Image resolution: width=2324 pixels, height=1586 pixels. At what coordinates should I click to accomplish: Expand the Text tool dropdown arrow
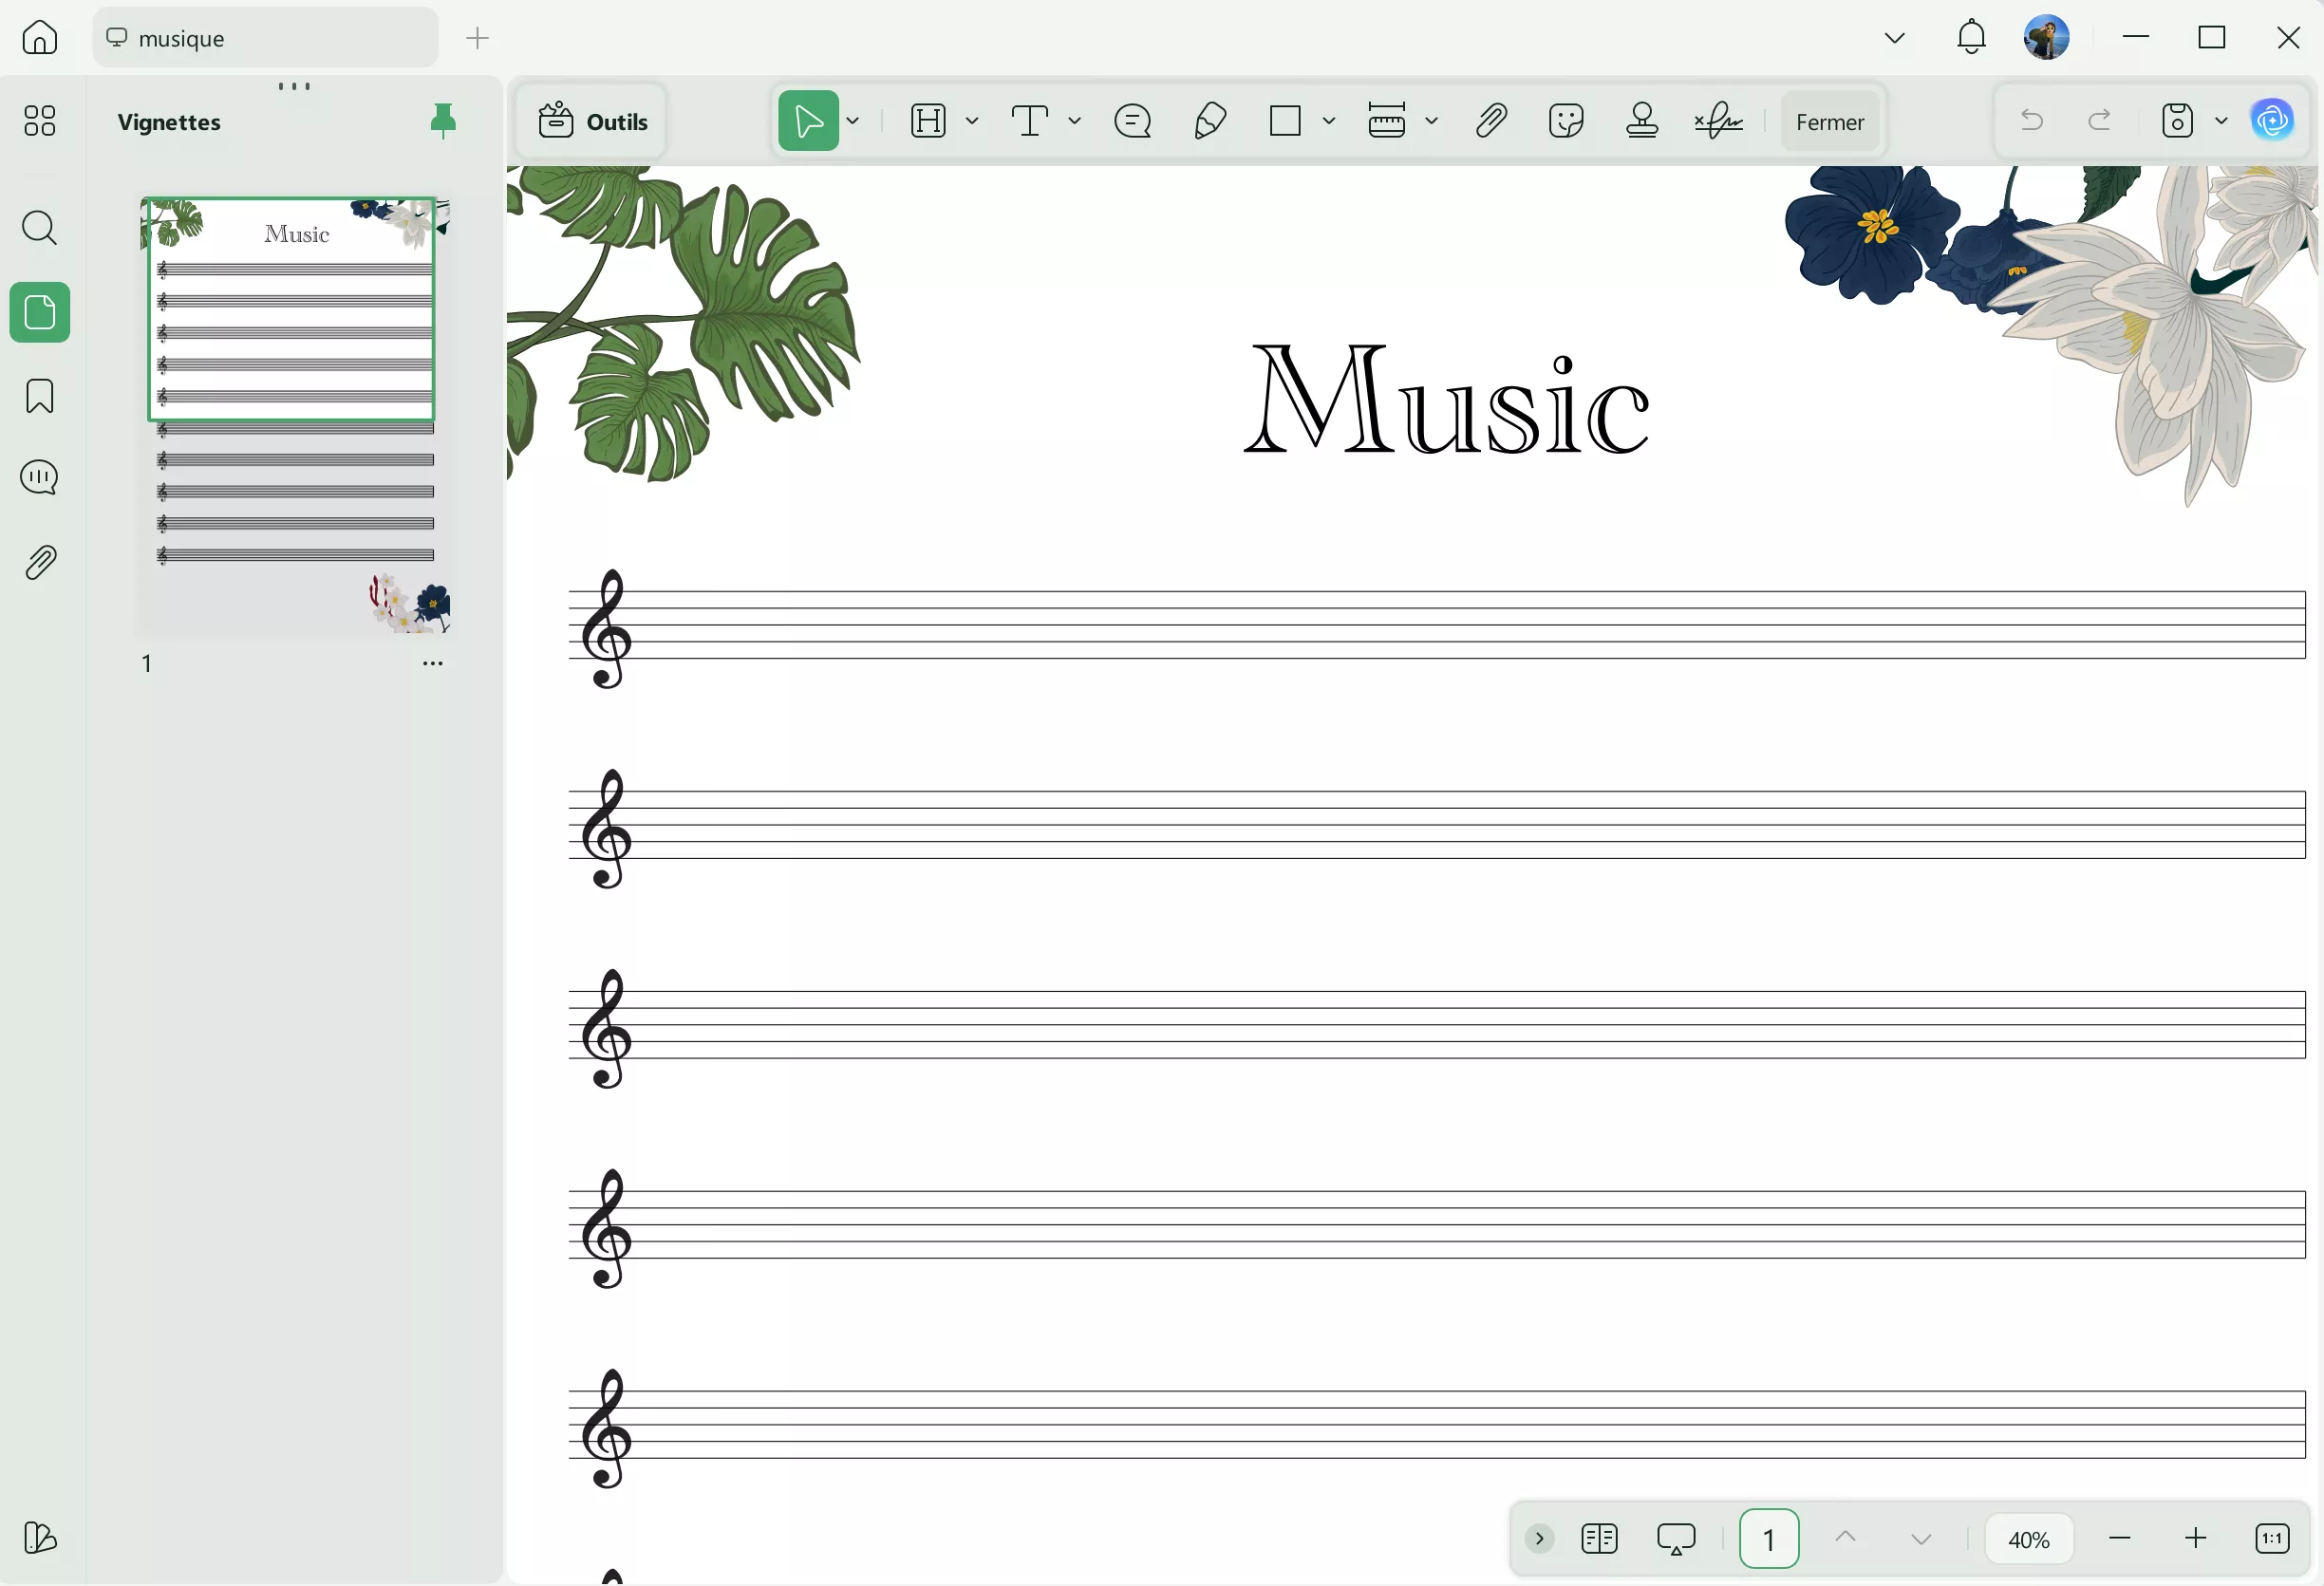point(1075,121)
